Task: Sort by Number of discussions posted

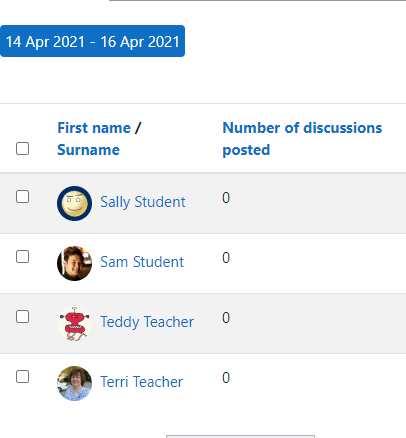Action: pyautogui.click(x=302, y=139)
